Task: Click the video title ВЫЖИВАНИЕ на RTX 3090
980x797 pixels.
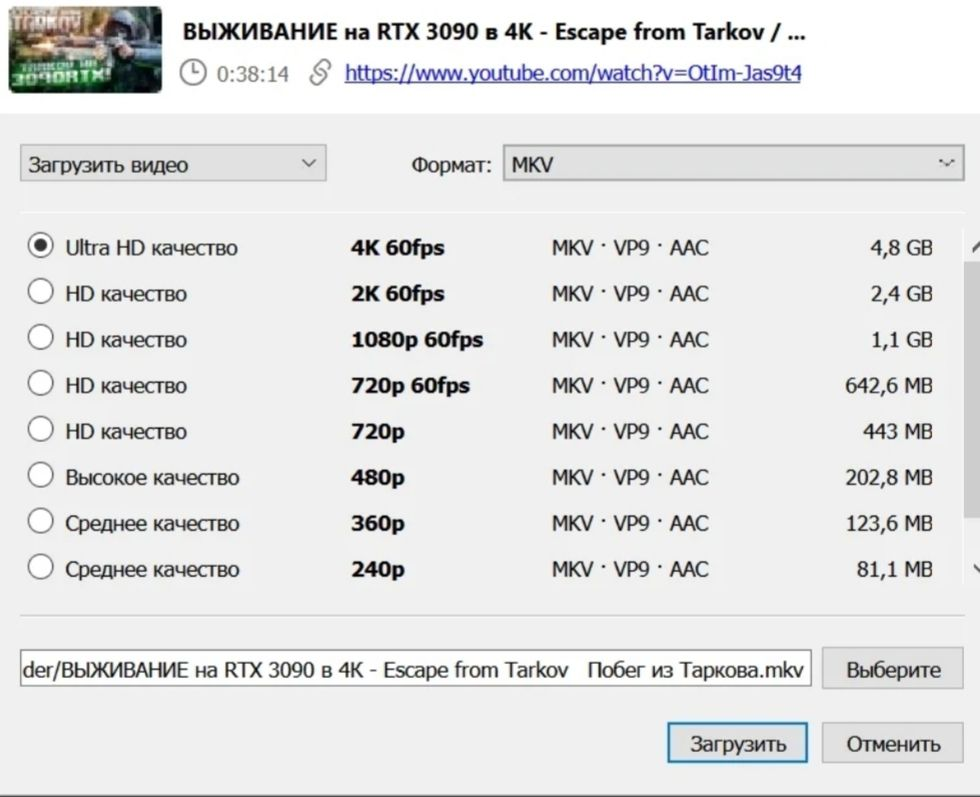Action: pyautogui.click(x=494, y=31)
